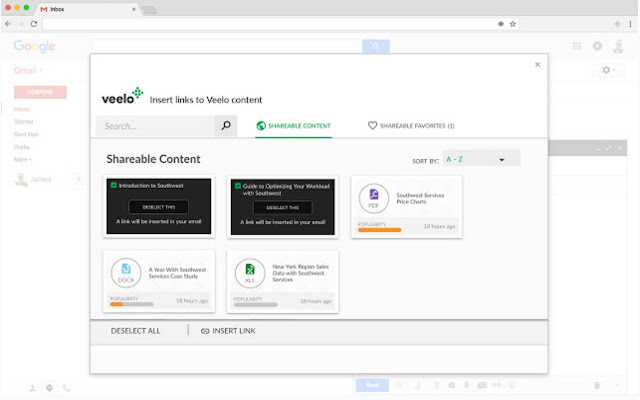The height and width of the screenshot is (400, 640).
Task: Click the Google logo
Action: click(x=34, y=47)
